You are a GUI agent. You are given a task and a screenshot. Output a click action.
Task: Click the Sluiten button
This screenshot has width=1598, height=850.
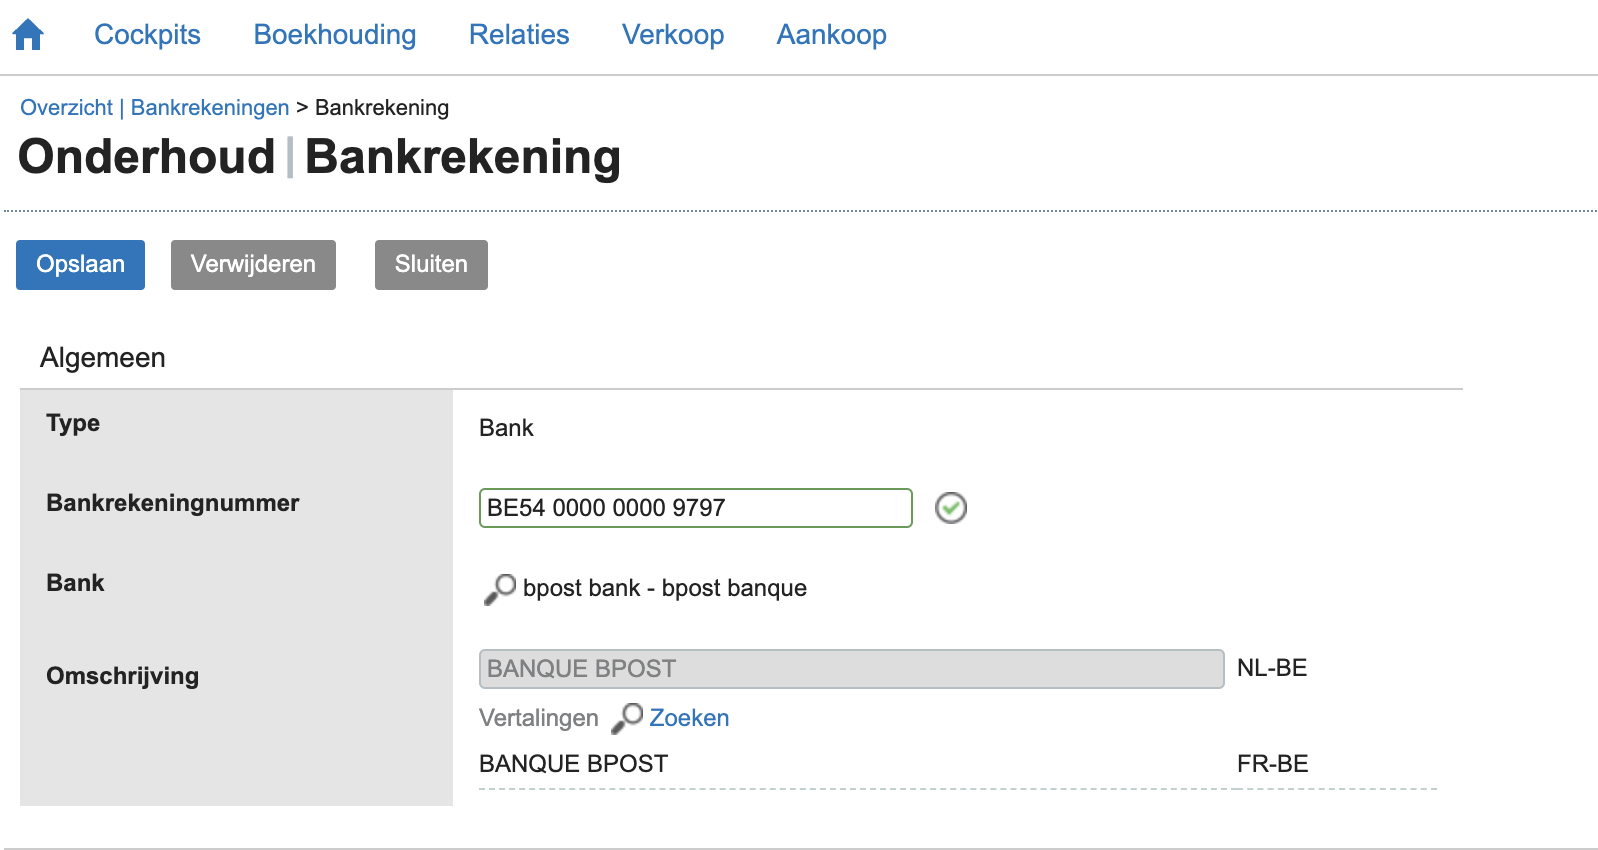coord(431,264)
